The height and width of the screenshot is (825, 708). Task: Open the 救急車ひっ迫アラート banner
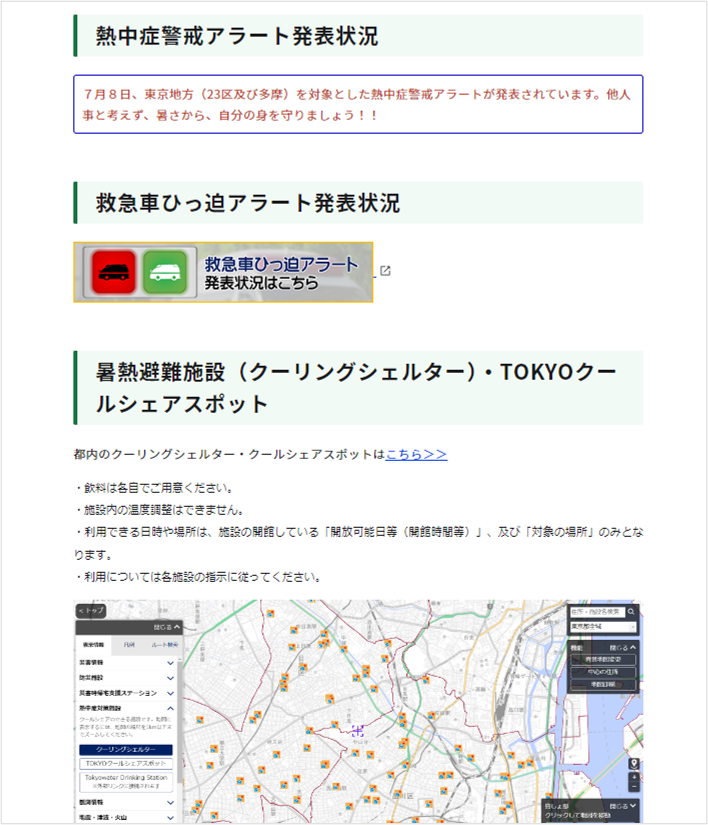(x=223, y=272)
